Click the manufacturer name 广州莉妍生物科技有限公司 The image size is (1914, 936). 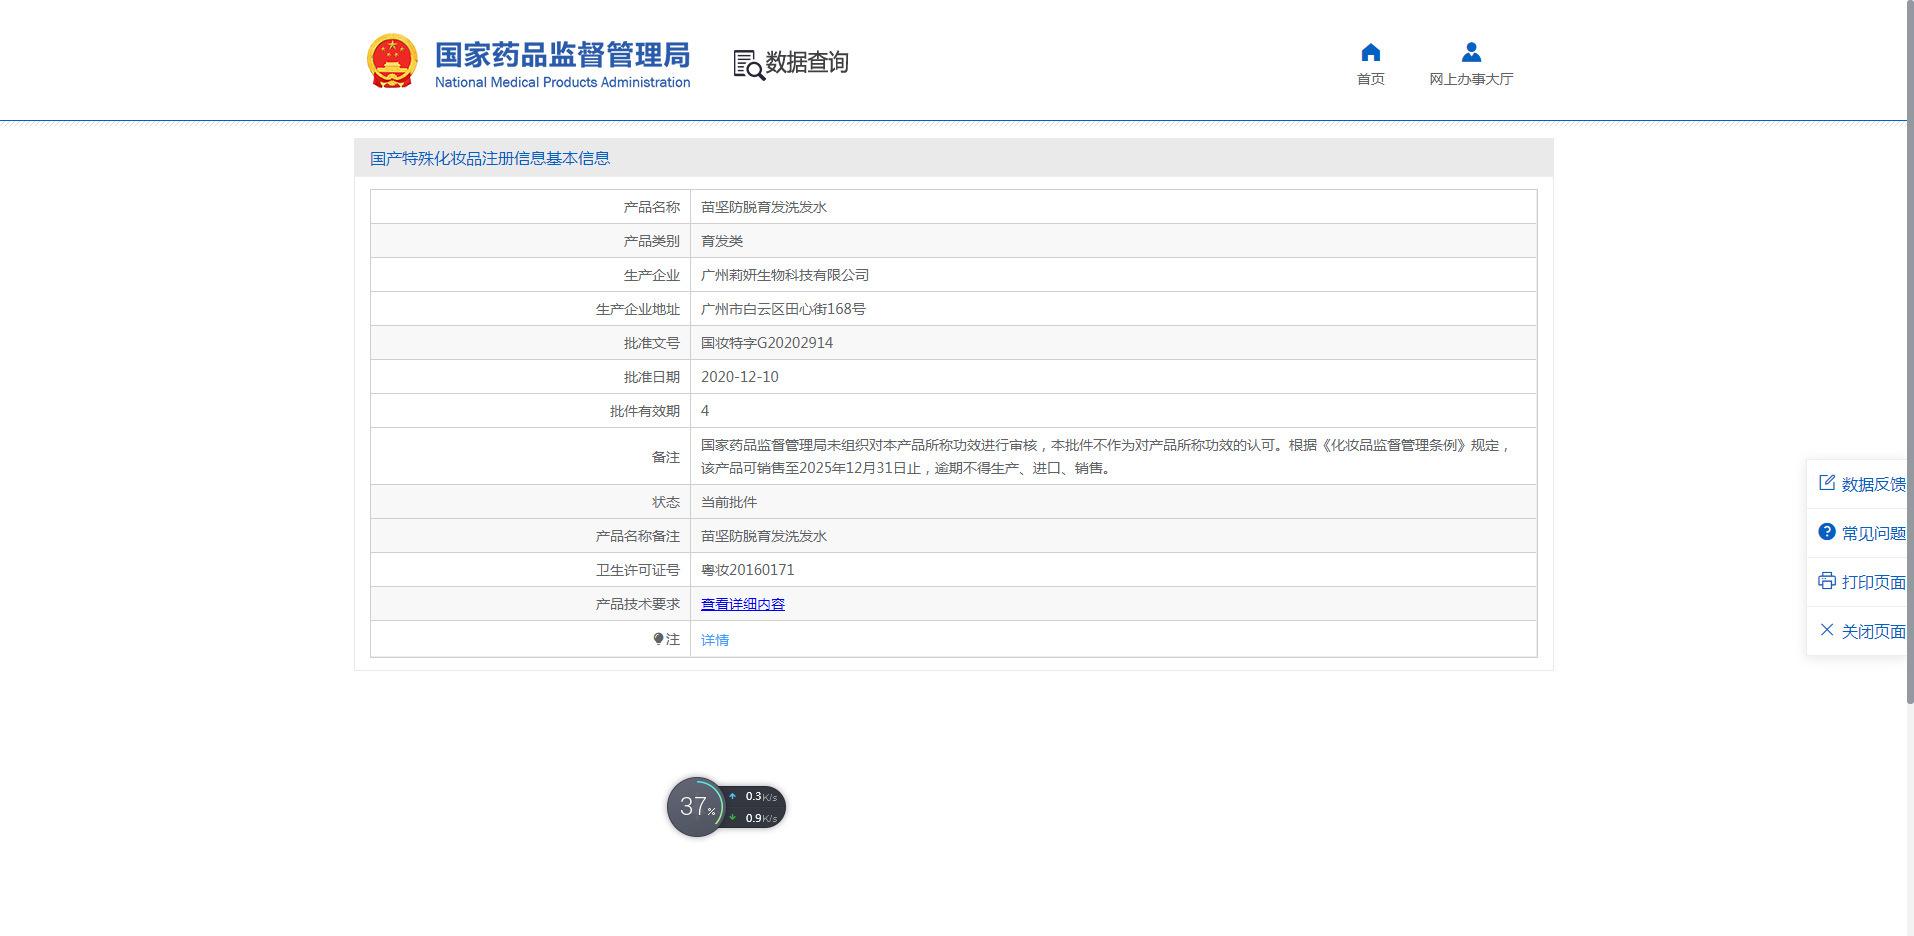[x=784, y=275]
